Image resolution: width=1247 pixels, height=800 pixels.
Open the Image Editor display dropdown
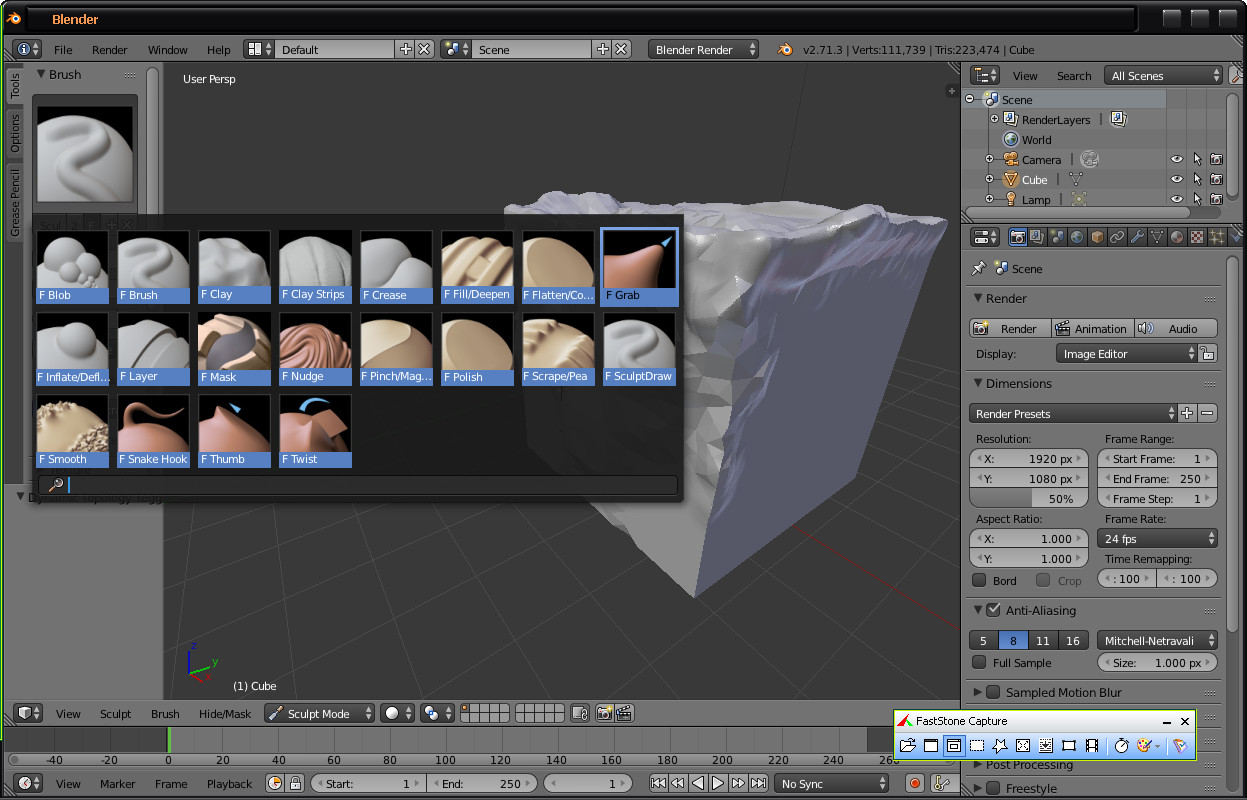coord(1126,353)
